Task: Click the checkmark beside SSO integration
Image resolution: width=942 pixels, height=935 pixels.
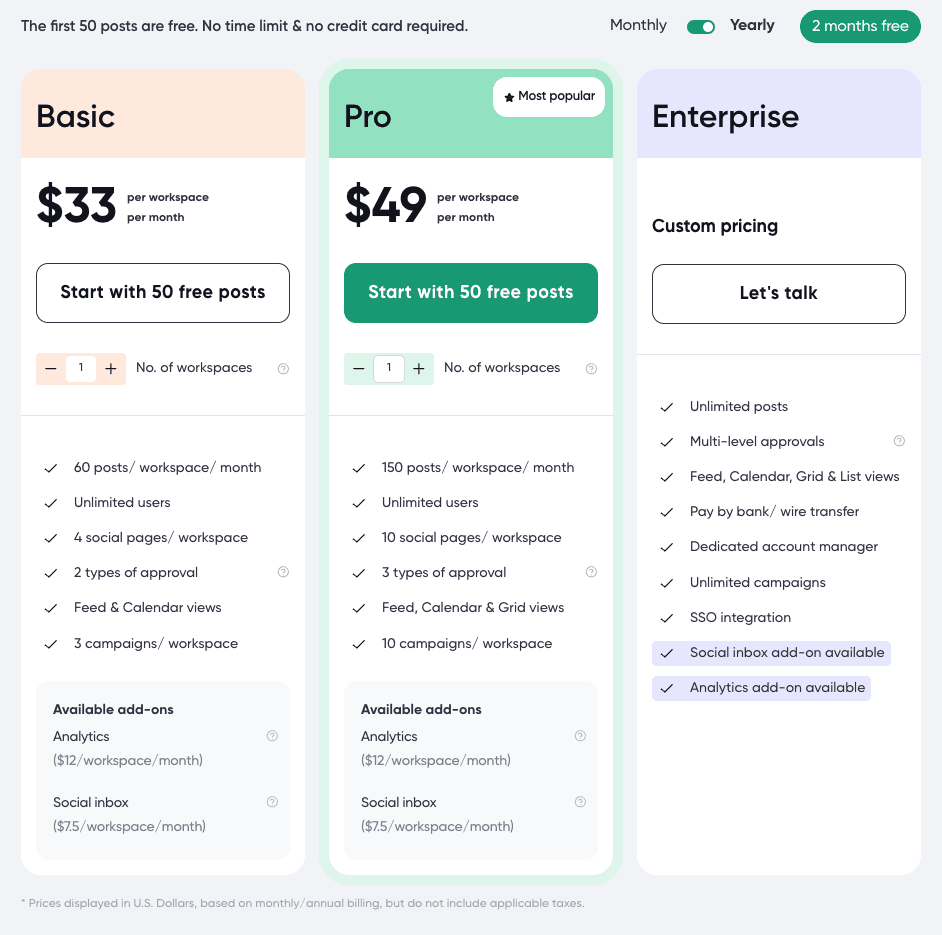Action: [667, 617]
